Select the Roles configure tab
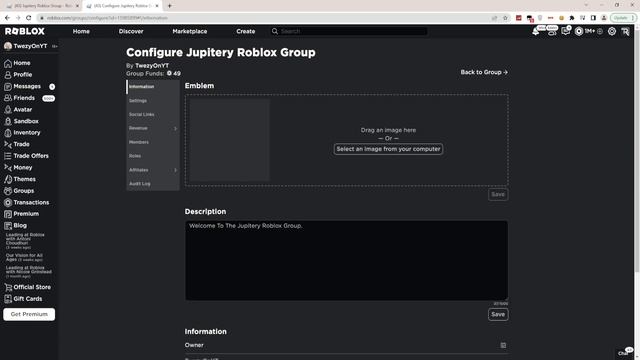 click(x=153, y=156)
